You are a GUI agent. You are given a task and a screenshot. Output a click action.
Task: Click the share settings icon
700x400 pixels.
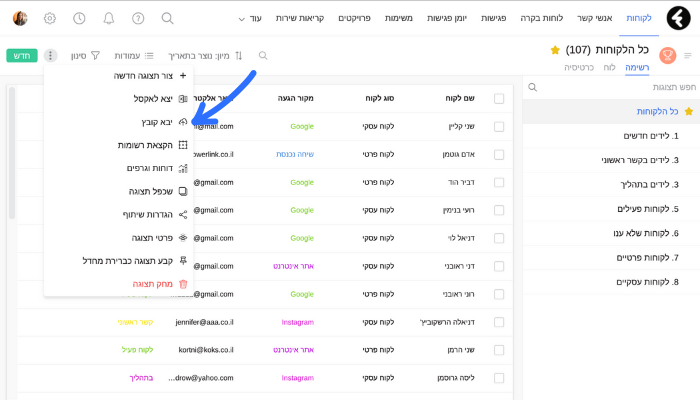[183, 215]
